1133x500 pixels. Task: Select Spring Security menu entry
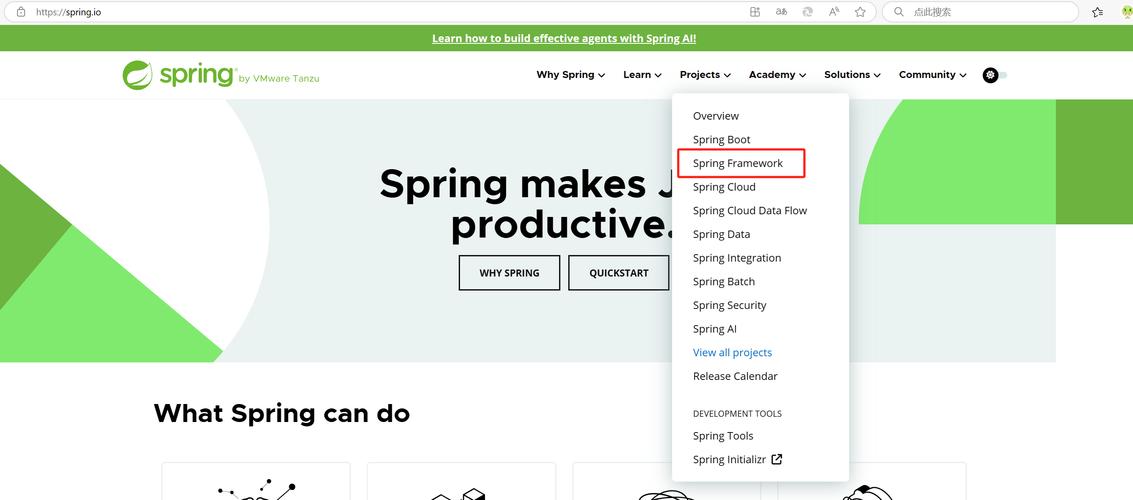click(730, 306)
